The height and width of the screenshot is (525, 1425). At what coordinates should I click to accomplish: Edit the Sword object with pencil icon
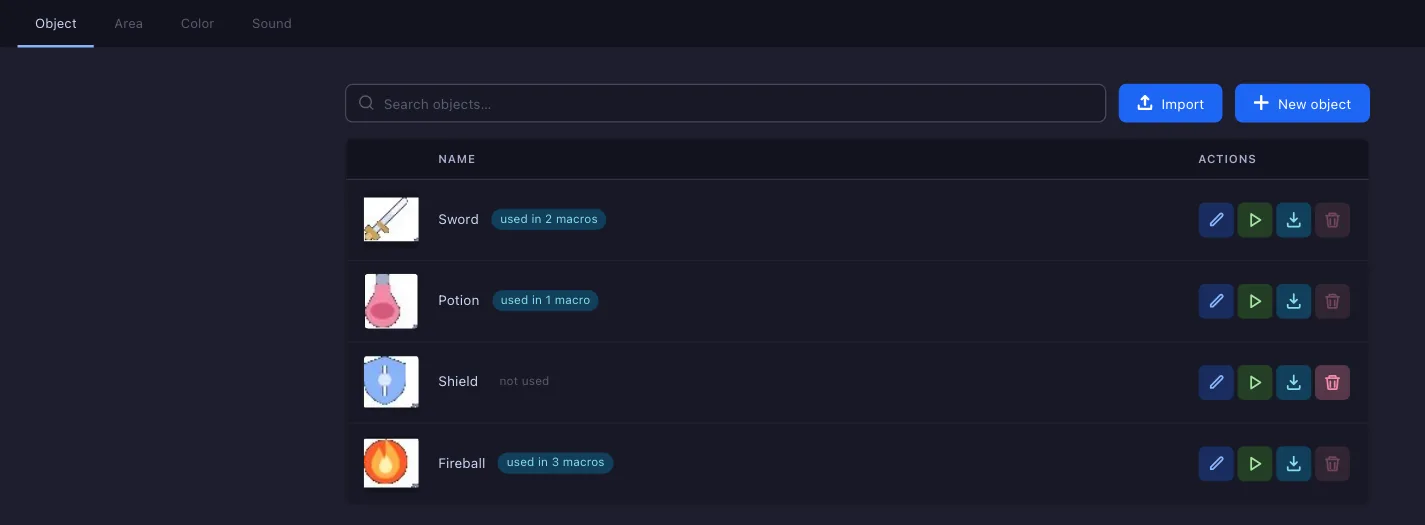coord(1216,220)
